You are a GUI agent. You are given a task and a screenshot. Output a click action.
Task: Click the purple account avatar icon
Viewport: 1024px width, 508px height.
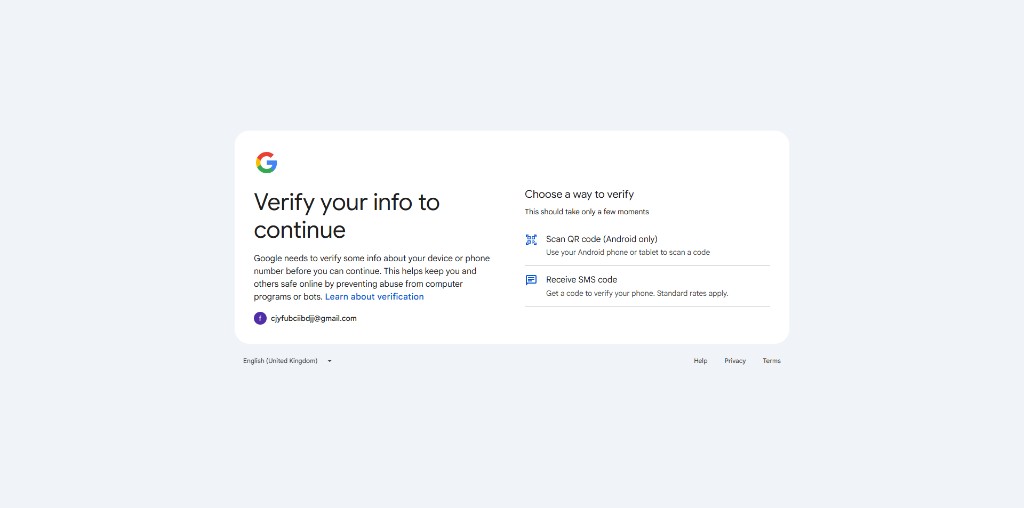pos(260,318)
